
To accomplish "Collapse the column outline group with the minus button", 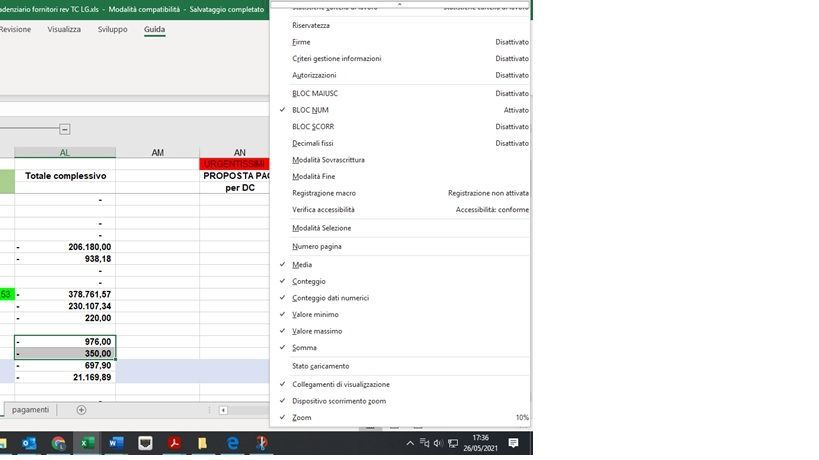I will pos(65,129).
